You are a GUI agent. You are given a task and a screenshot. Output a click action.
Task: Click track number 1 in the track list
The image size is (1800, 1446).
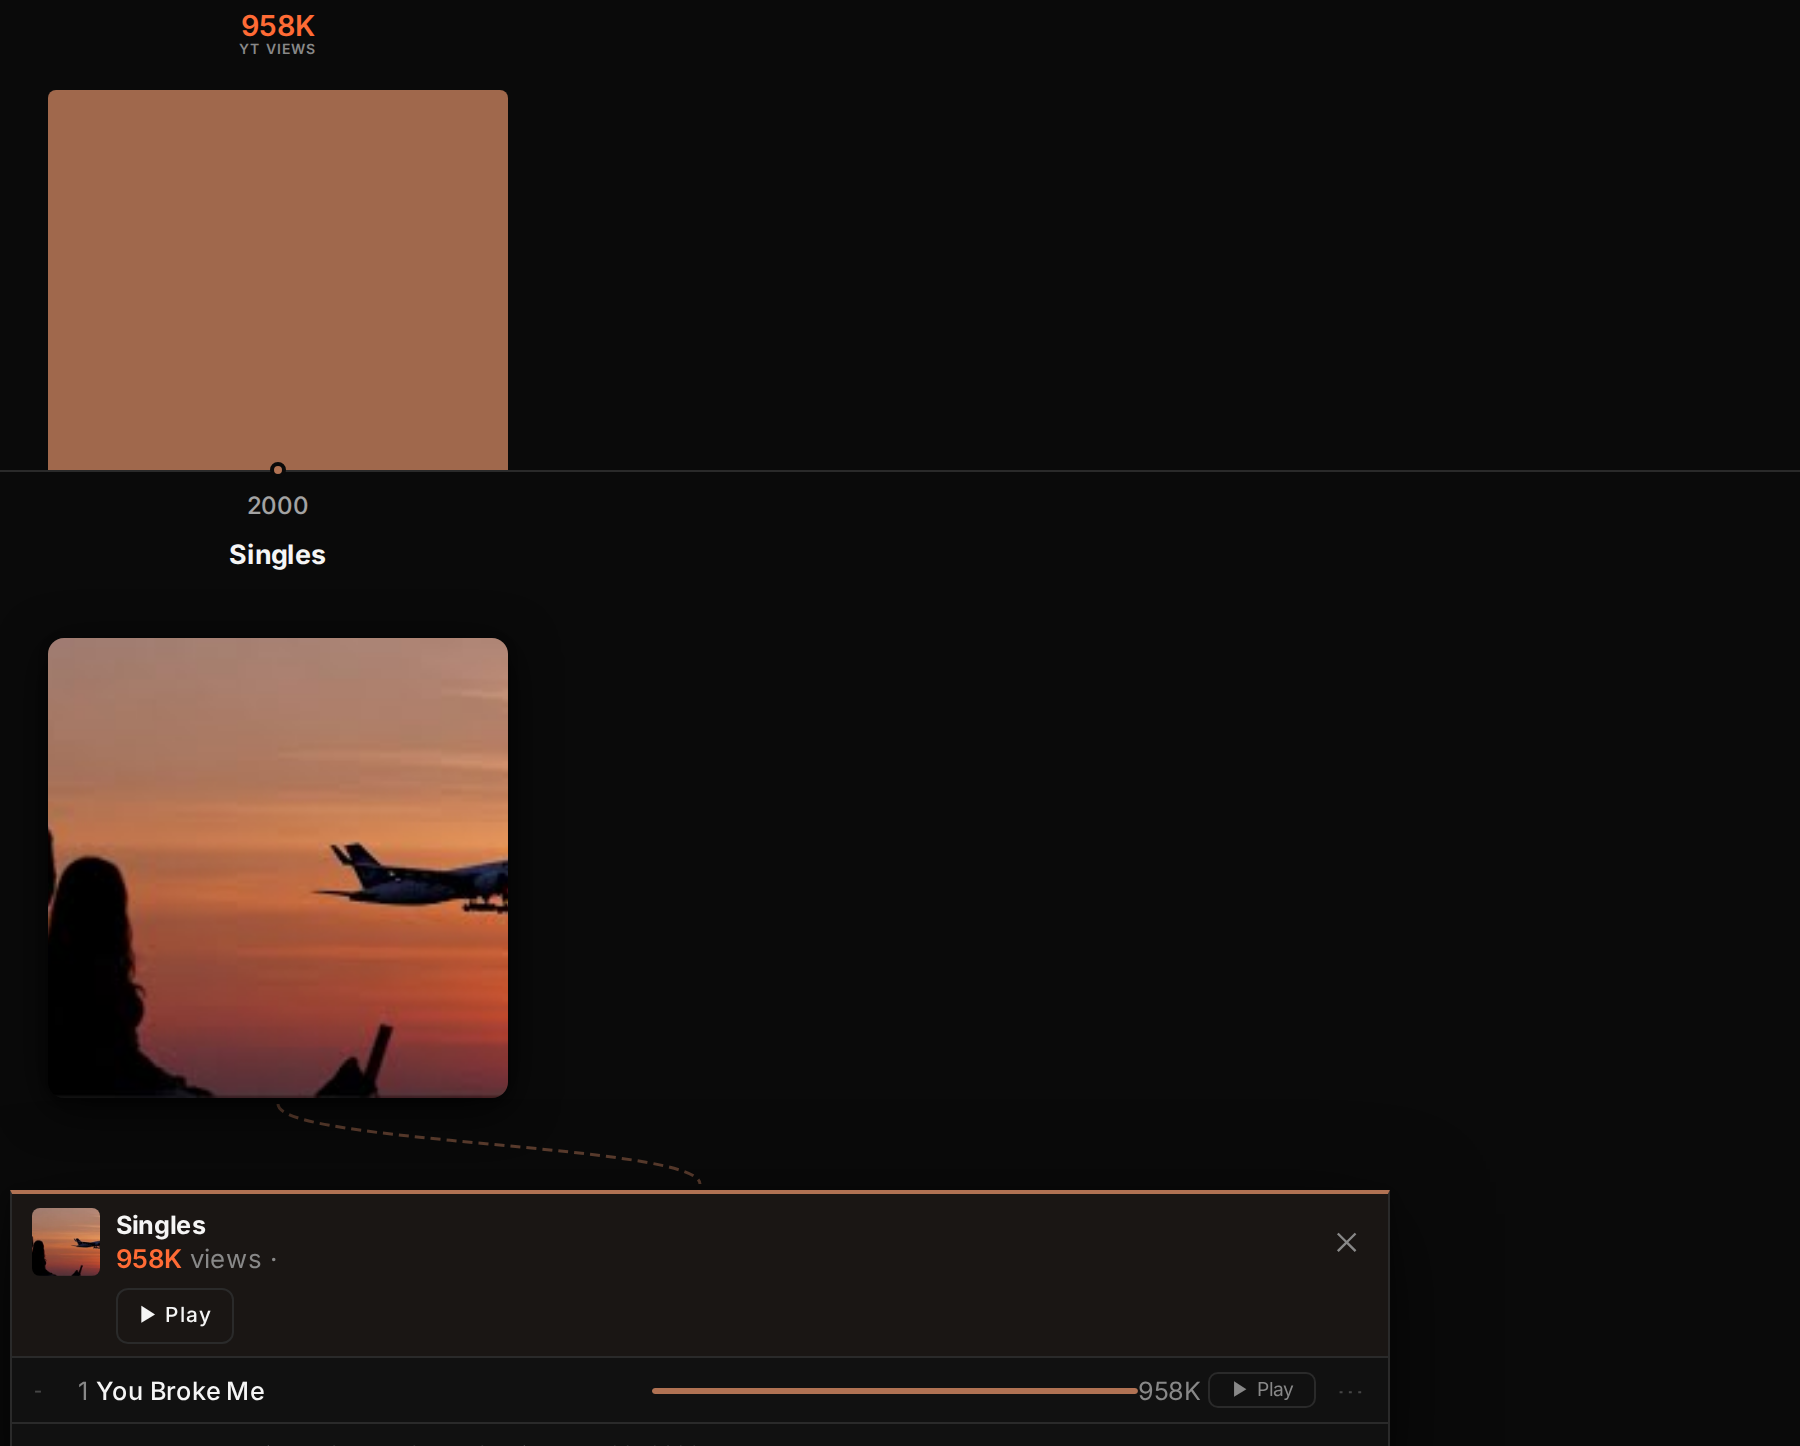point(83,1391)
